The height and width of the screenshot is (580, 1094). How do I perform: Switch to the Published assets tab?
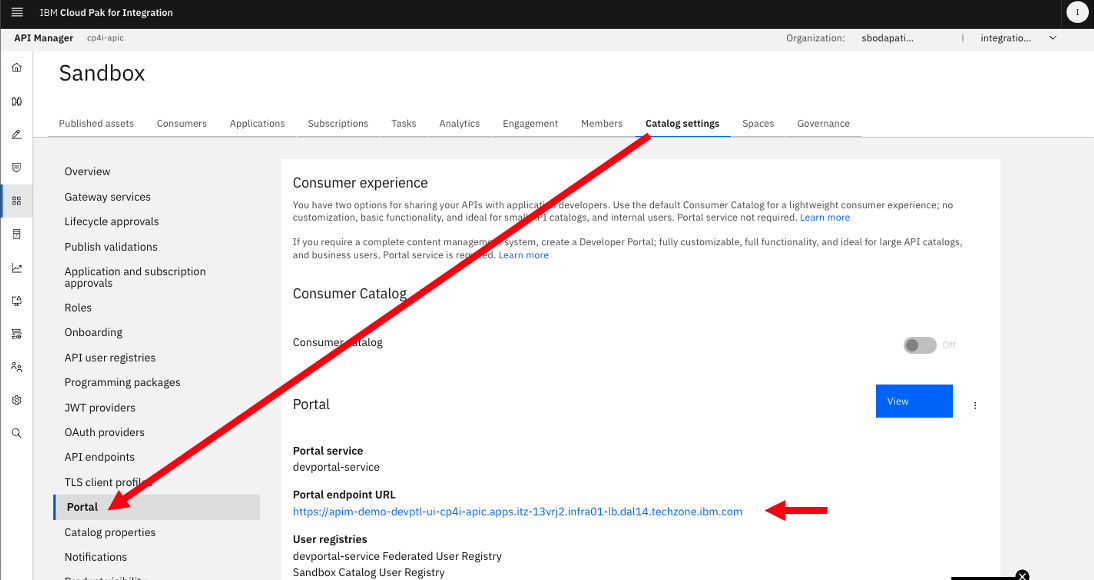coord(96,124)
